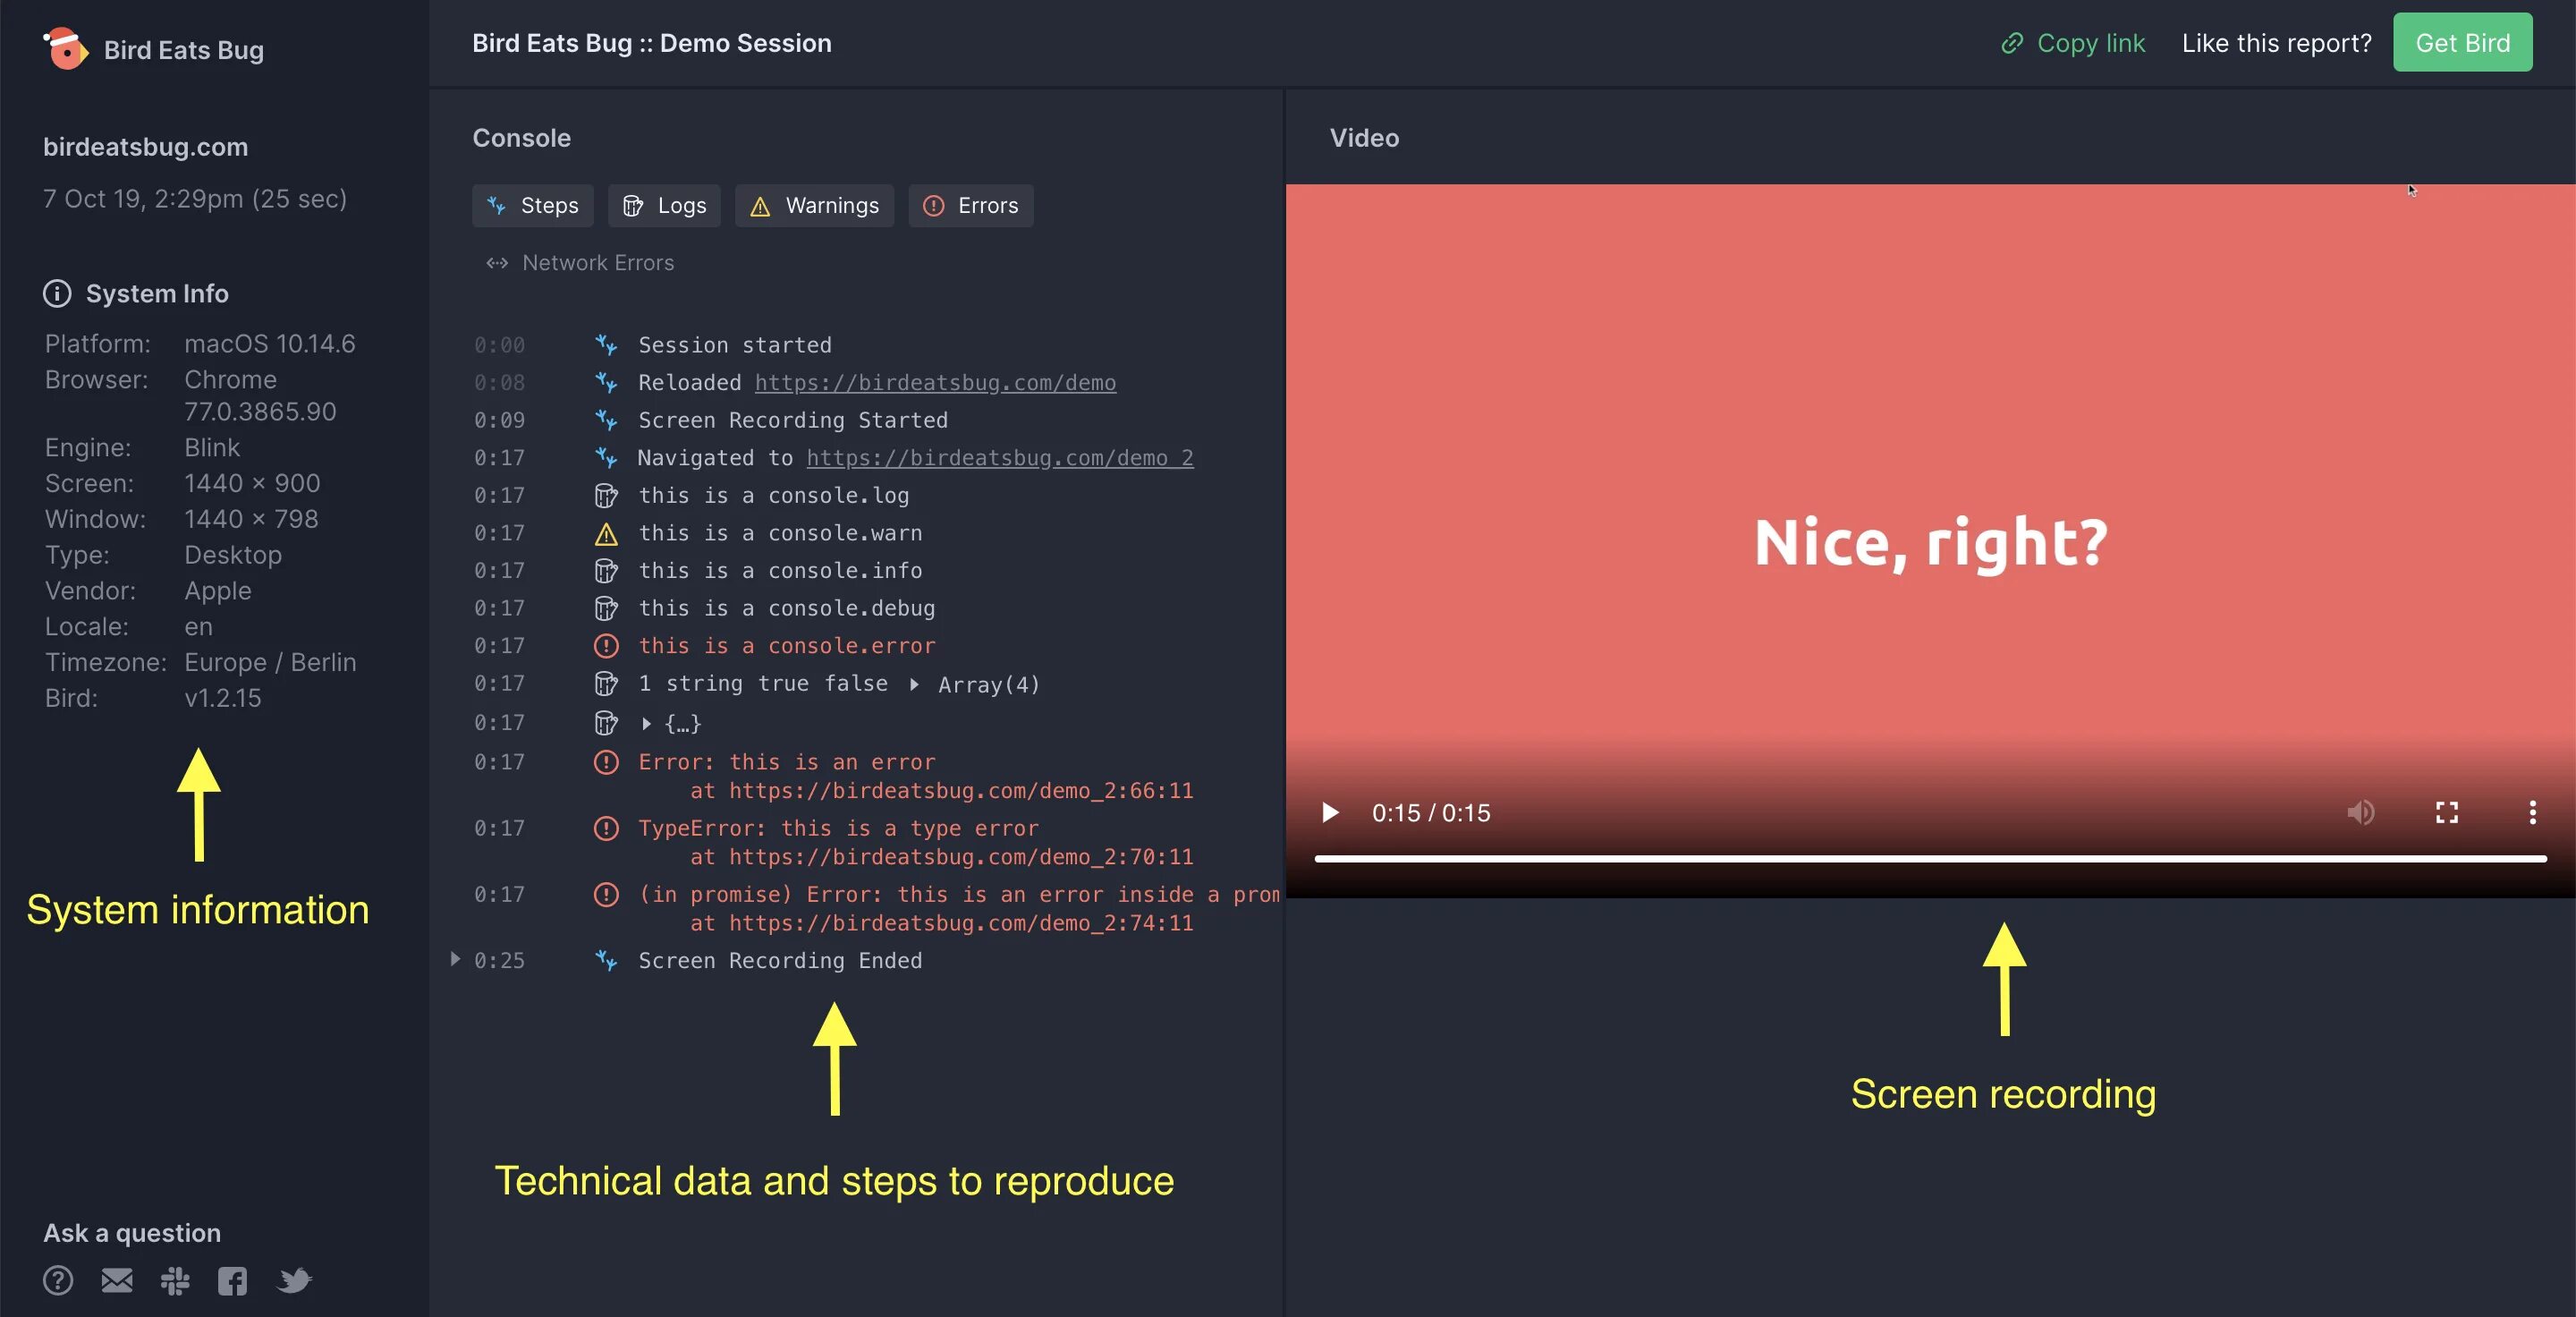Click the Copy link icon
The height and width of the screenshot is (1317, 2576).
click(2008, 42)
